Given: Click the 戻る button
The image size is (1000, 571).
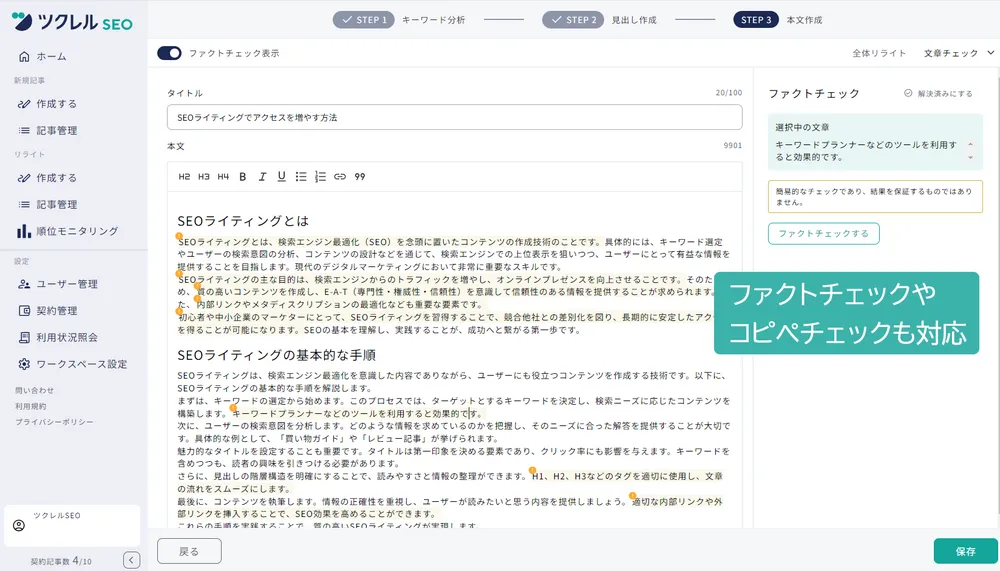Looking at the screenshot, I should click(189, 551).
